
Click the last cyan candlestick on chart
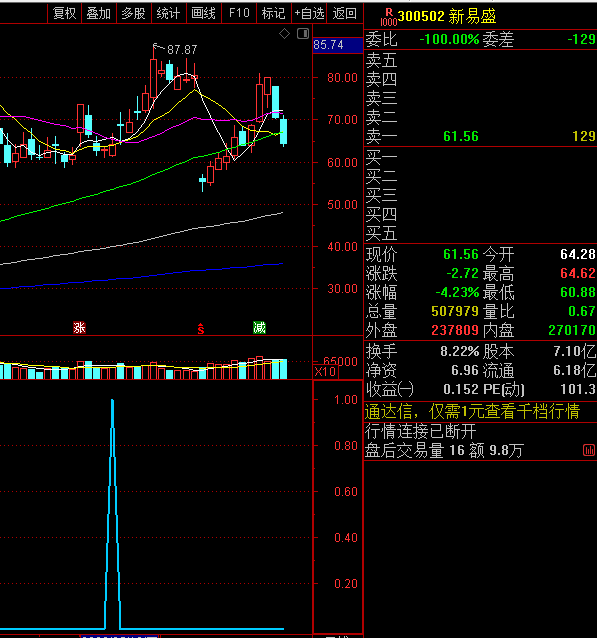pos(284,131)
